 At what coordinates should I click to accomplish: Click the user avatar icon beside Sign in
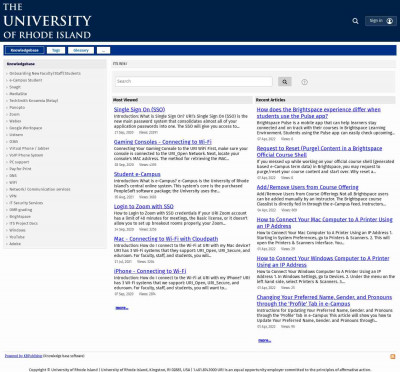(389, 21)
